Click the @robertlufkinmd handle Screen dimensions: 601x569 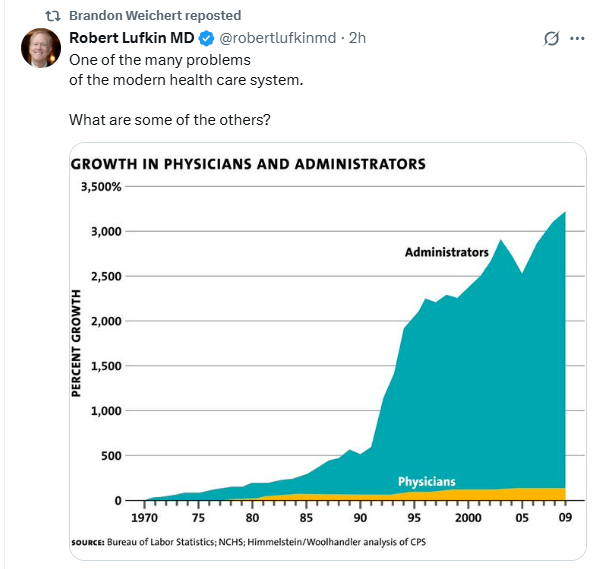[x=278, y=38]
